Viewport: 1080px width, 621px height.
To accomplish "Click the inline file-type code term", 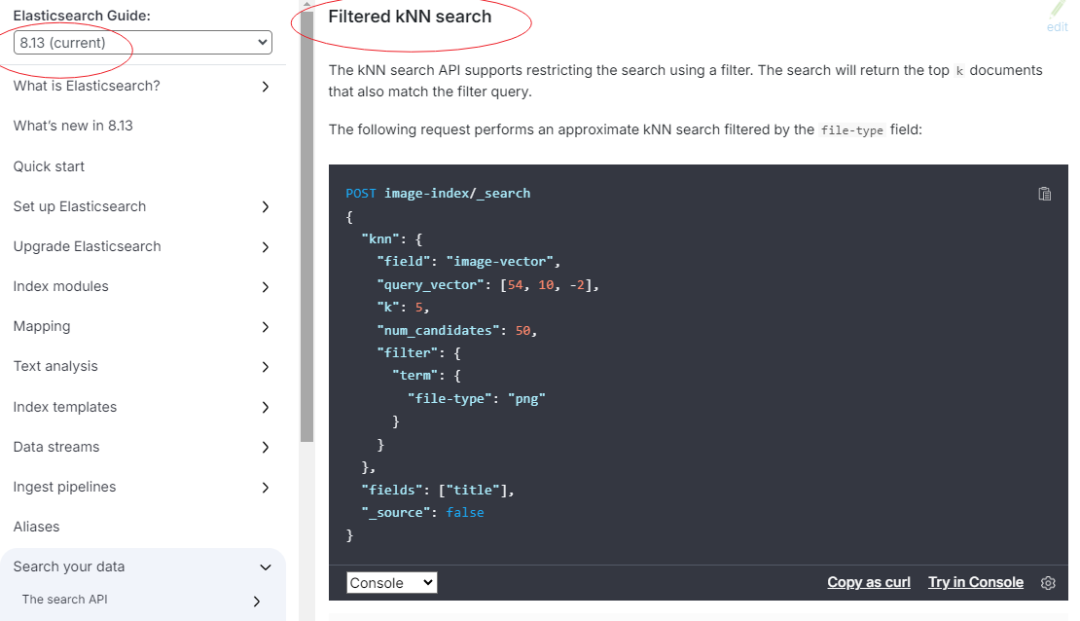I will pyautogui.click(x=852, y=130).
